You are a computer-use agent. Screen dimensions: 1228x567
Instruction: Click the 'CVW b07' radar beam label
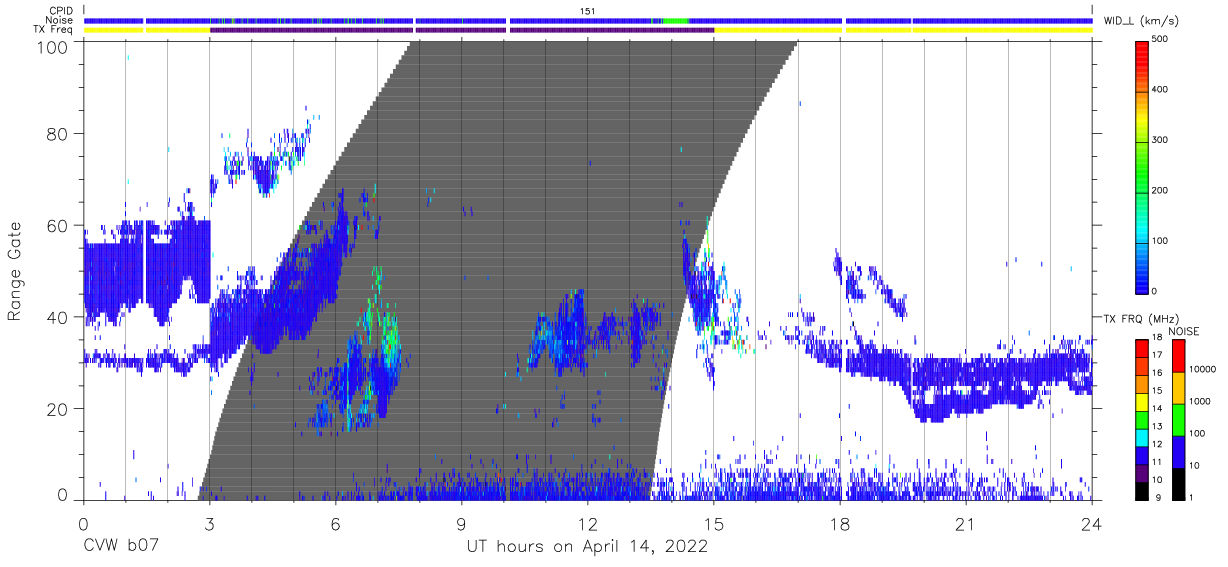[x=120, y=547]
